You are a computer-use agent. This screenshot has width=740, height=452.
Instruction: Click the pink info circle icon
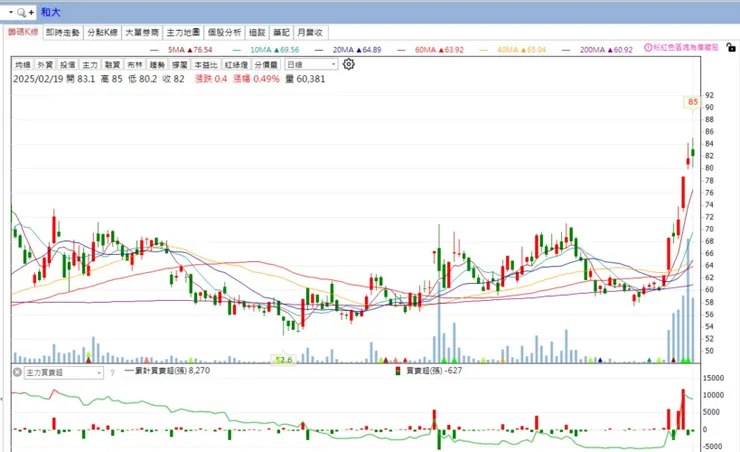coord(648,48)
